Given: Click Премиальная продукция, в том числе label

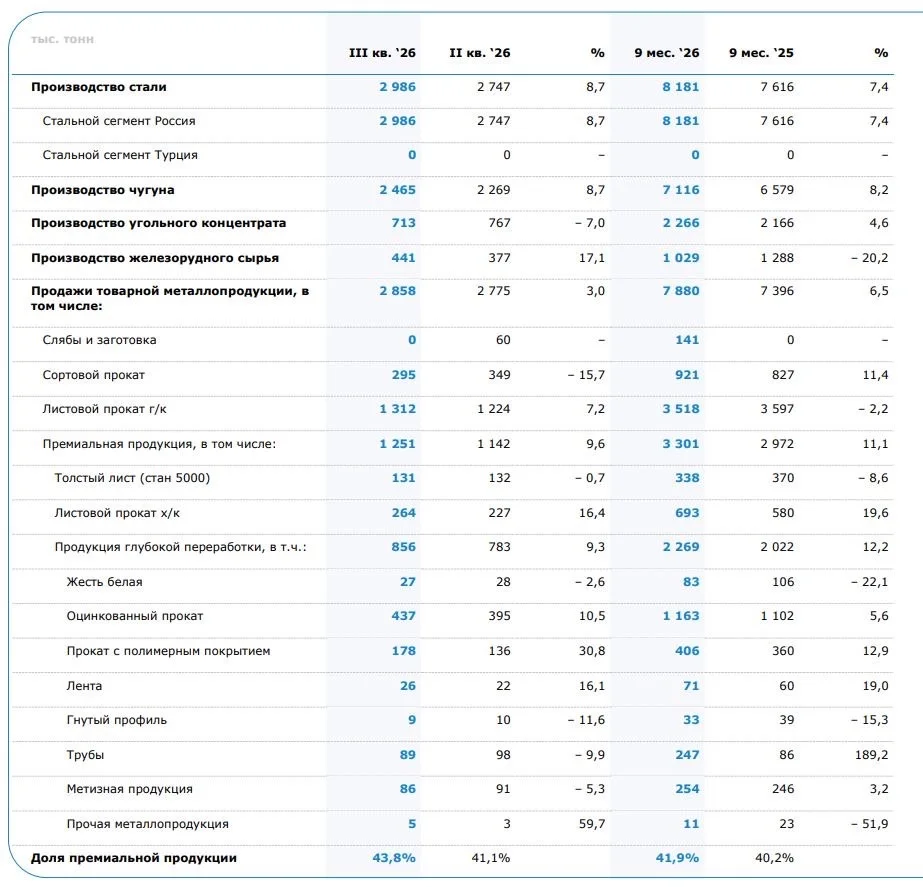Looking at the screenshot, I should [x=159, y=444].
